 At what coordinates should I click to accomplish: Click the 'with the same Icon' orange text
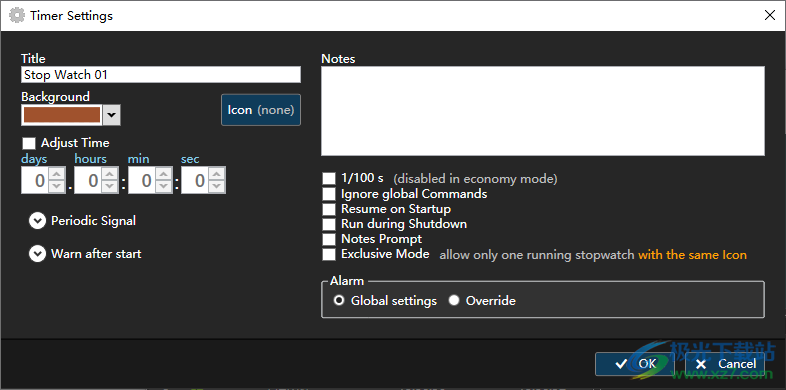coord(692,255)
